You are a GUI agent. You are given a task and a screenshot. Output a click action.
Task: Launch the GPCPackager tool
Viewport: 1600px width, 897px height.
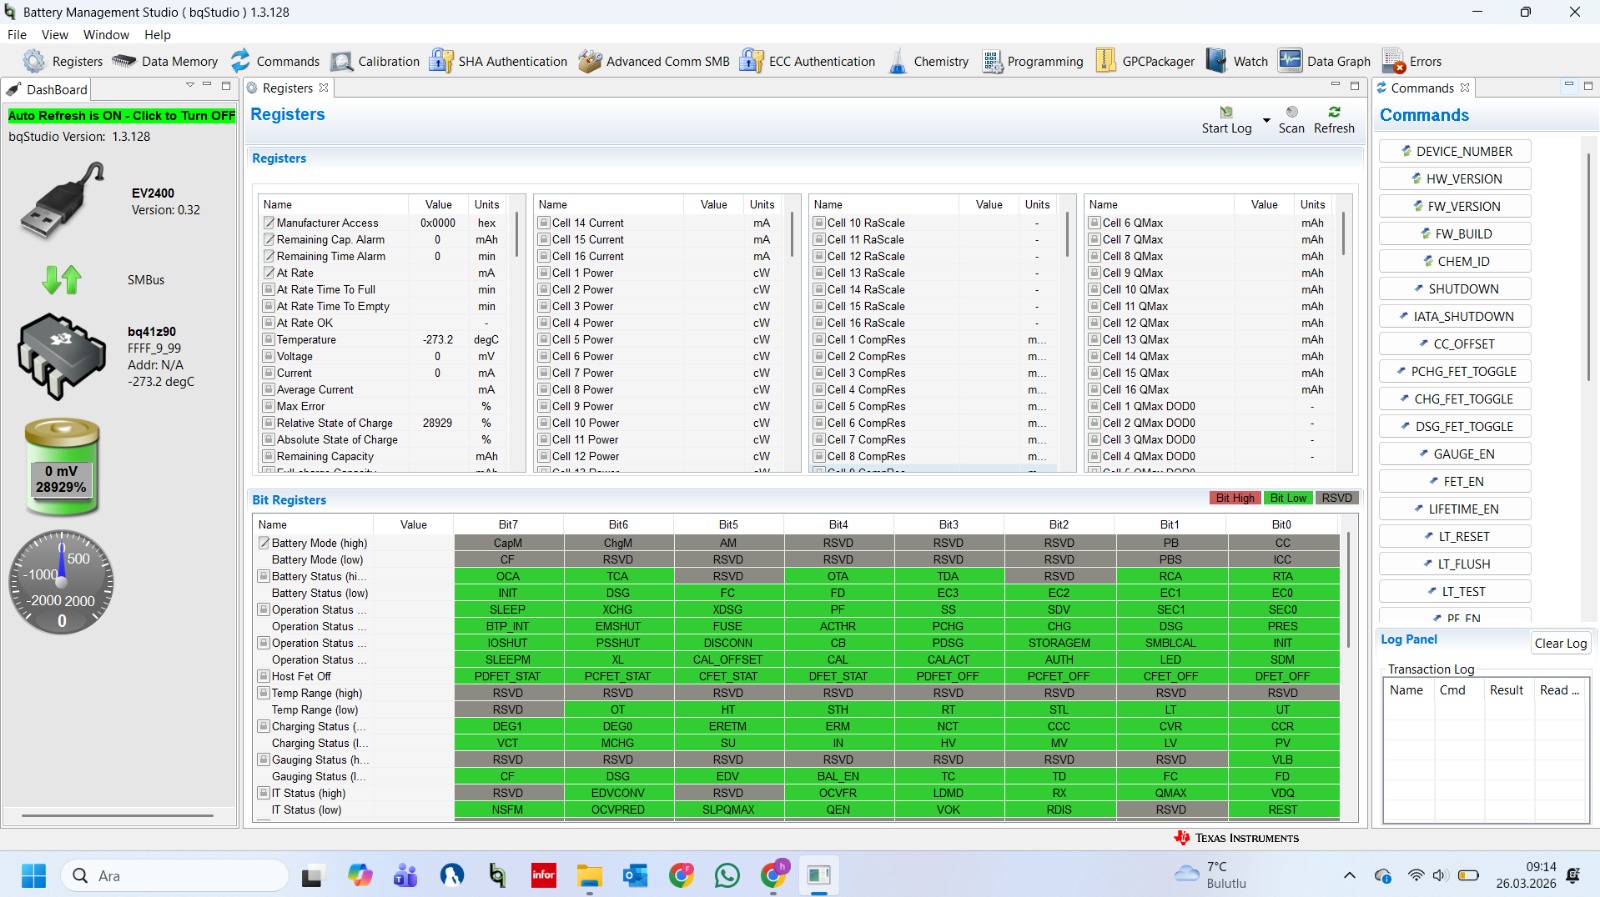click(1105, 61)
